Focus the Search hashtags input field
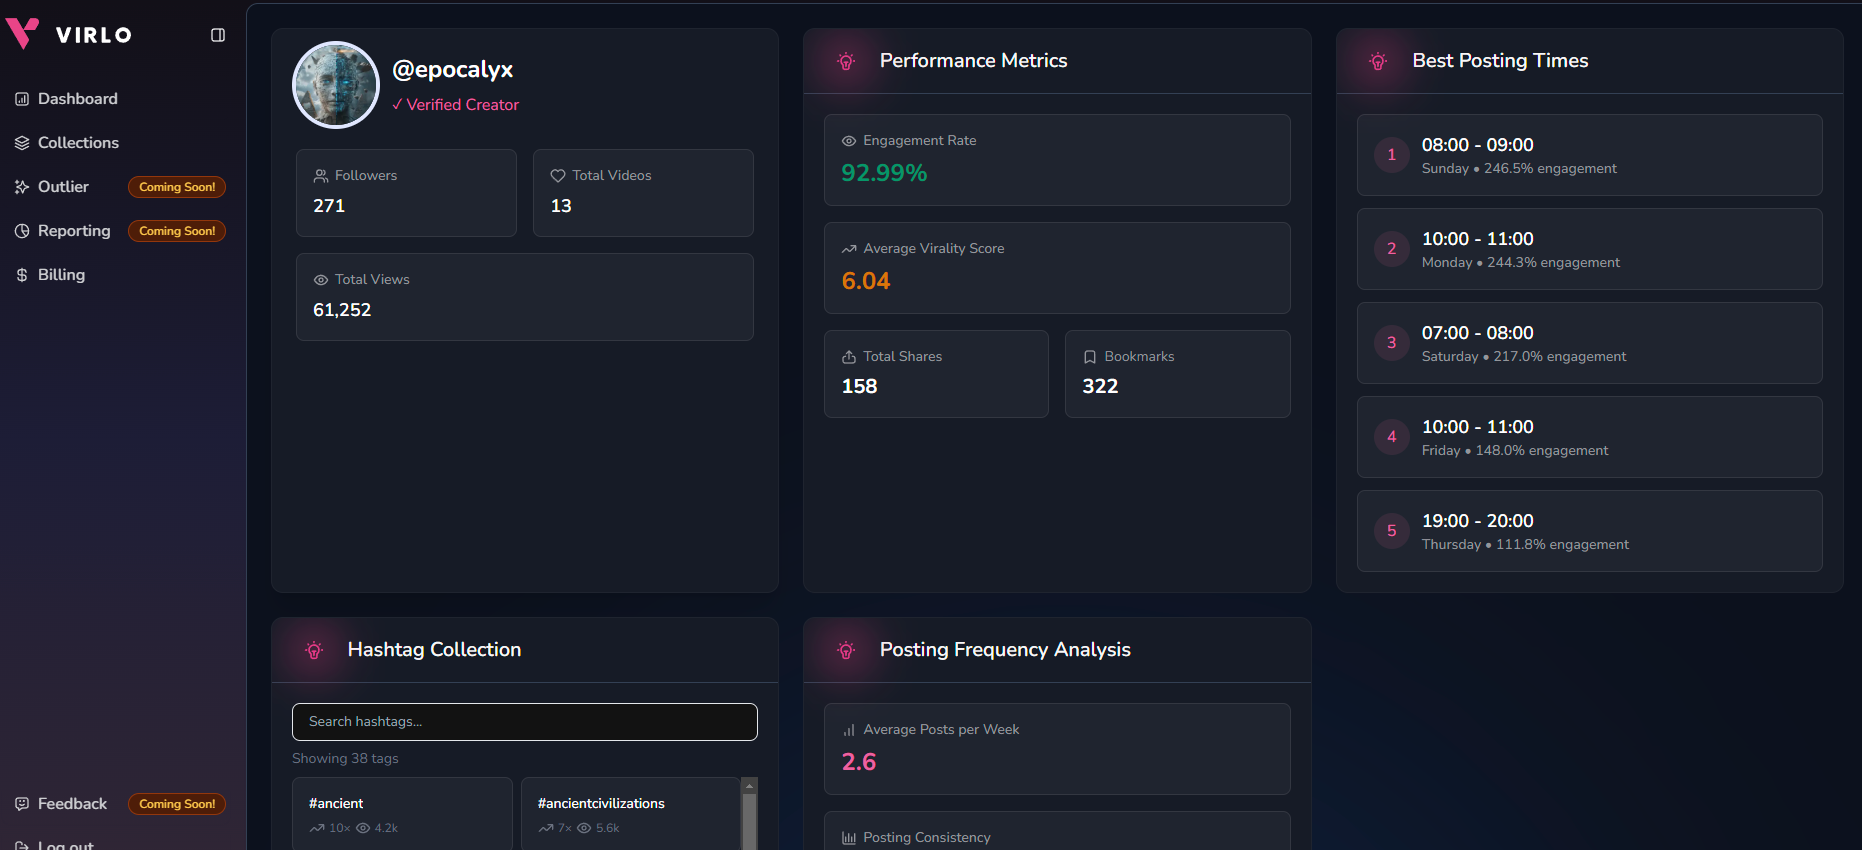The height and width of the screenshot is (850, 1862). (x=525, y=722)
